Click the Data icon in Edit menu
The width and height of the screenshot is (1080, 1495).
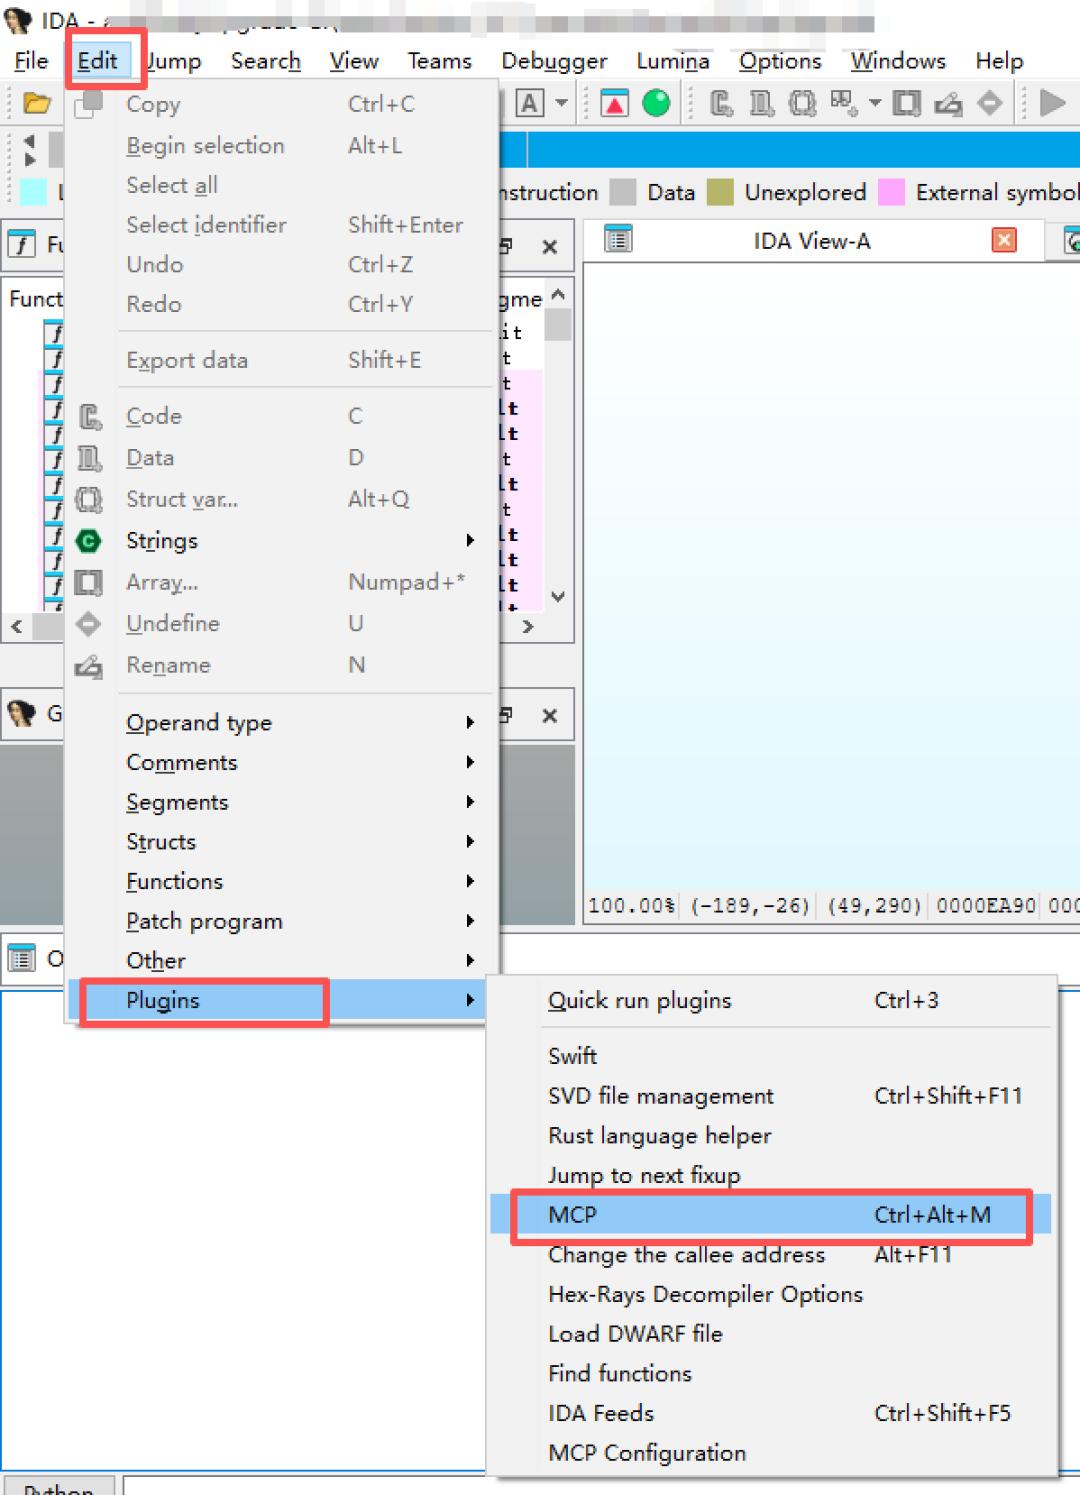[x=90, y=458]
